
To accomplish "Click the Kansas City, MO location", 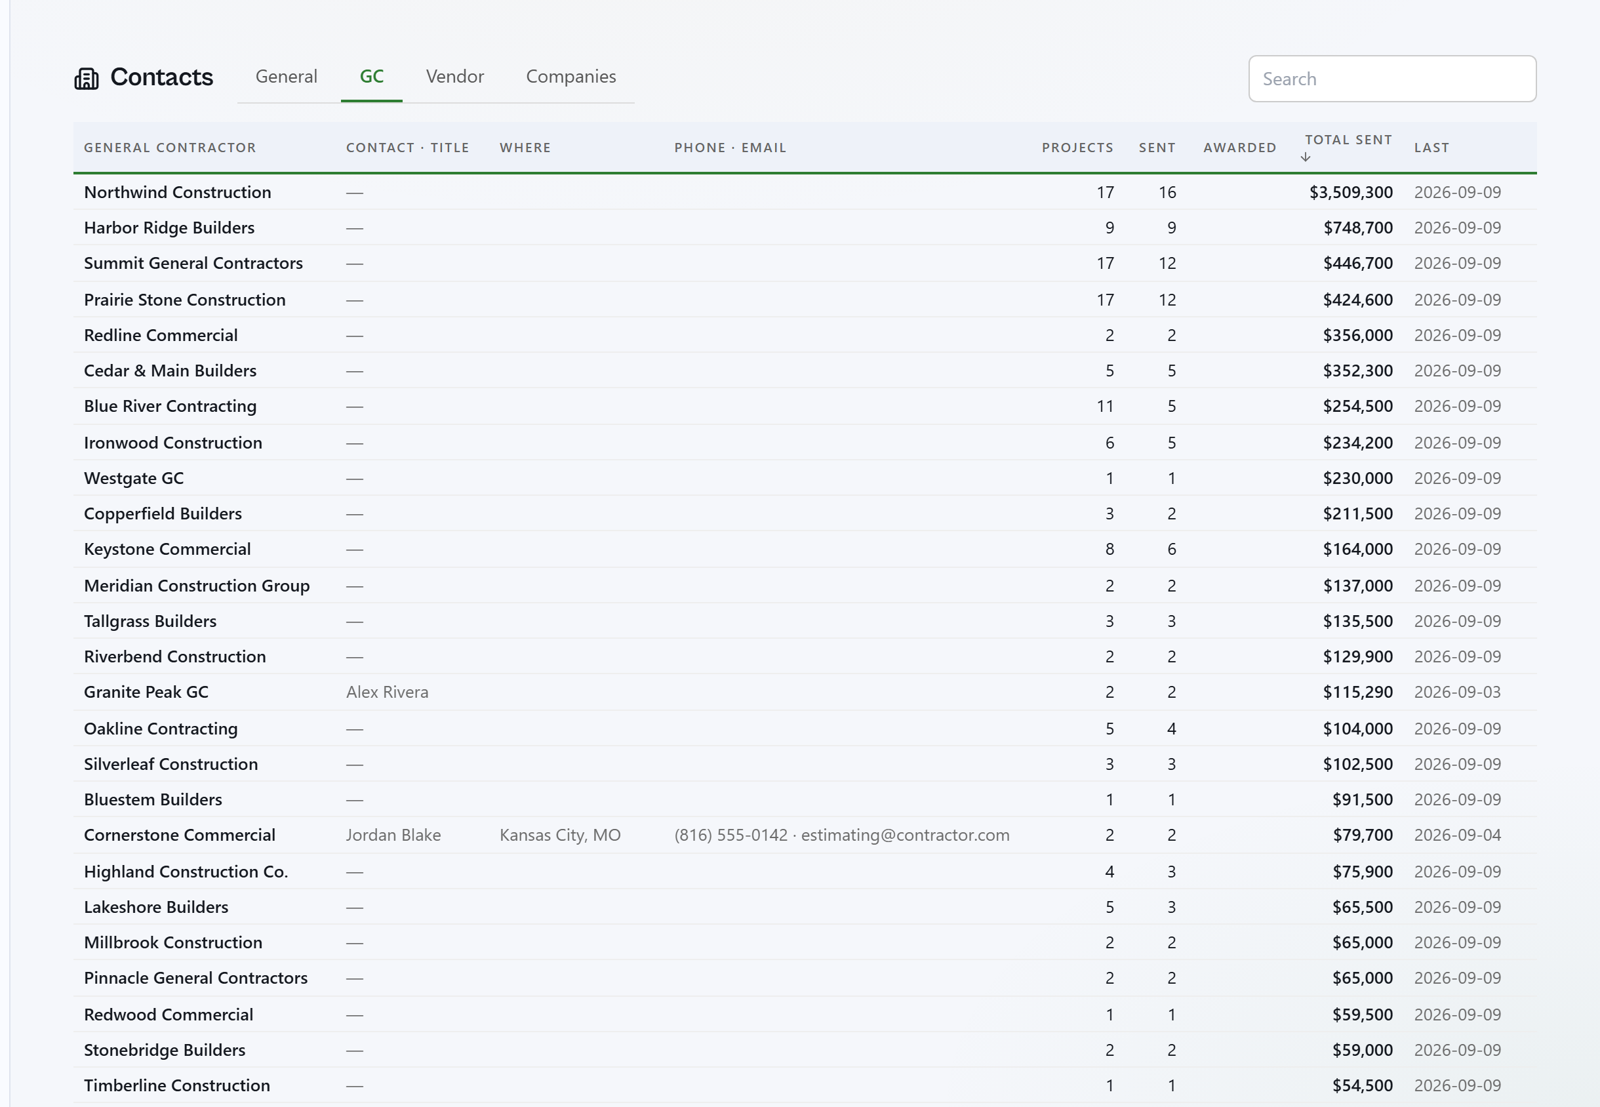I will click(560, 835).
